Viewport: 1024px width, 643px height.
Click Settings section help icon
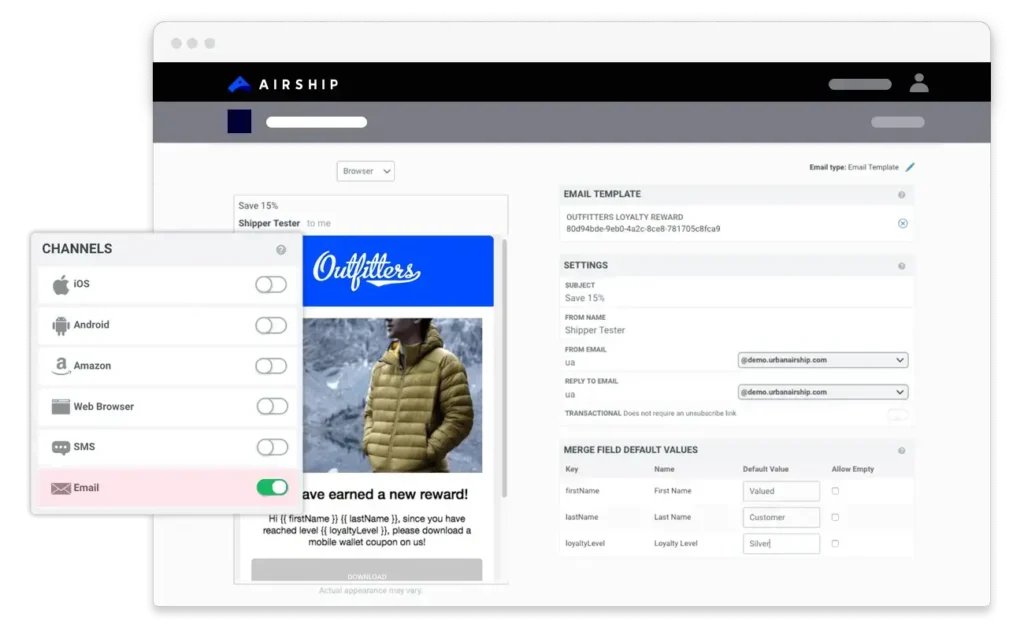click(901, 266)
